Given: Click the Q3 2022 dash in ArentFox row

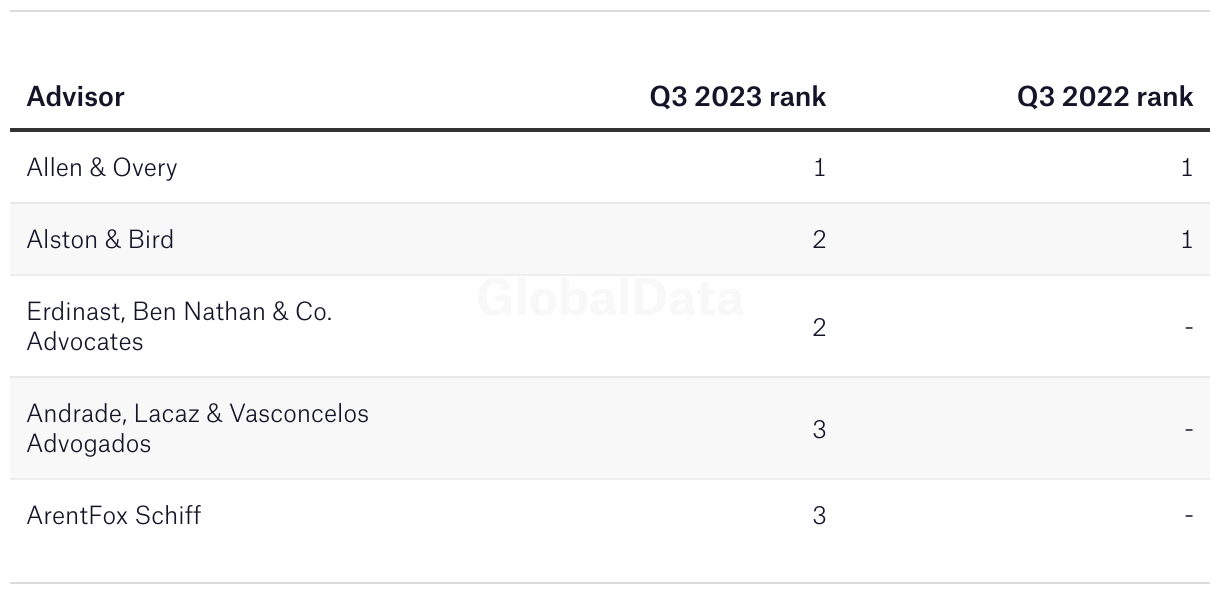Looking at the screenshot, I should point(1188,515).
